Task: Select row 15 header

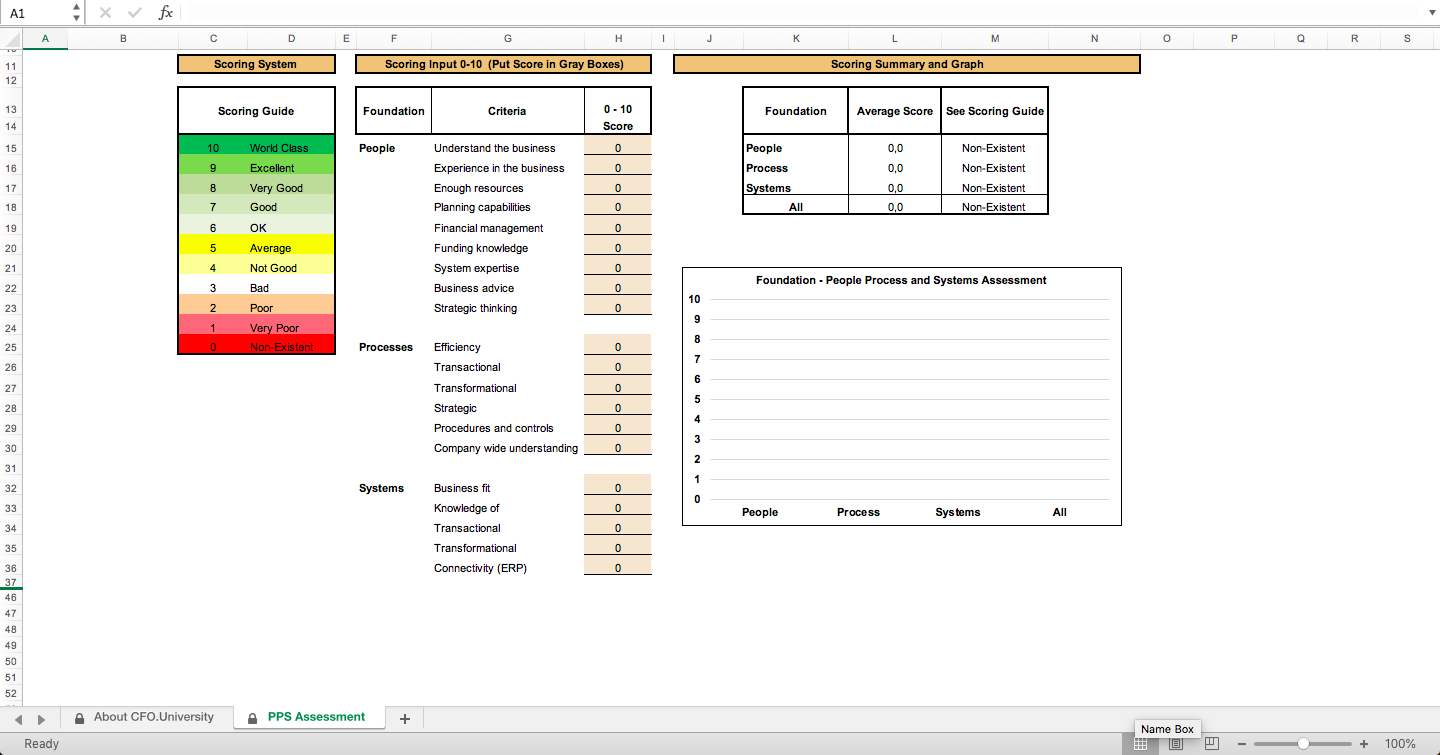Action: pos(11,148)
